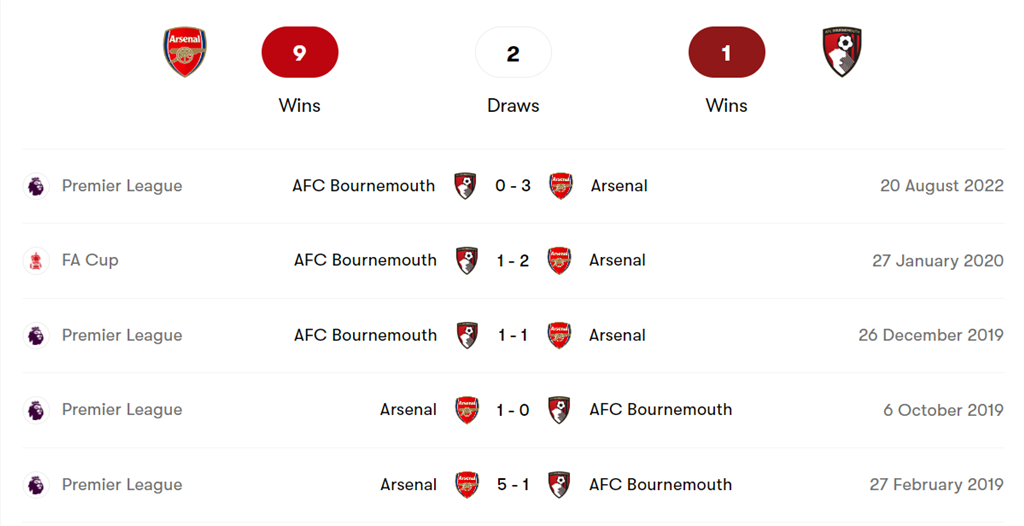Click the red 9 wins badge

click(300, 53)
